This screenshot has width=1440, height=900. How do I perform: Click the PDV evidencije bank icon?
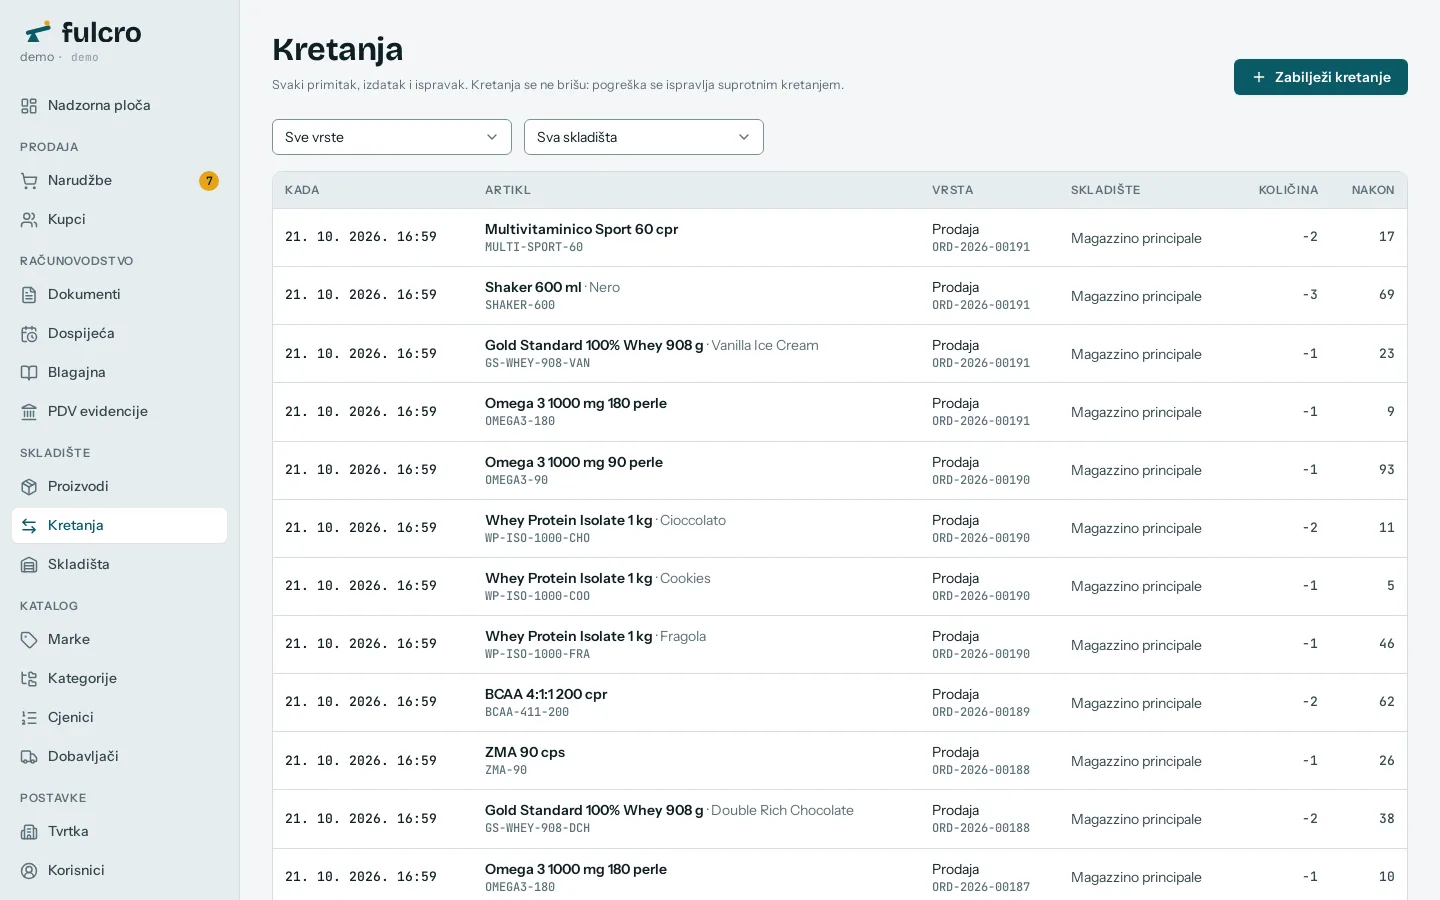[x=29, y=412]
